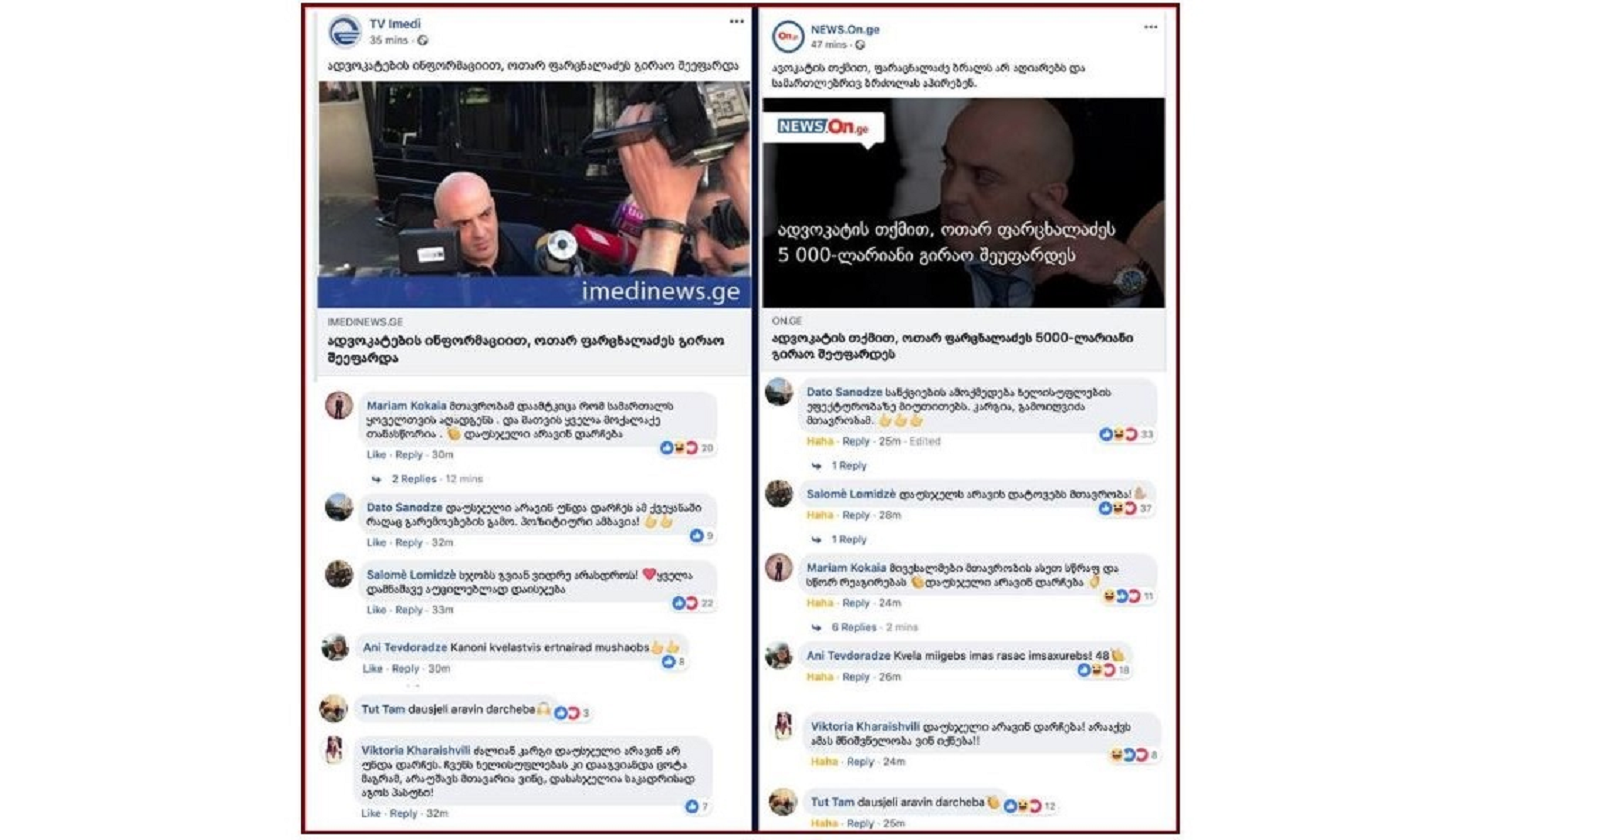Open Mariam Kokaia's profile picture in left post
Image resolution: width=1600 pixels, height=840 pixels.
coord(339,405)
